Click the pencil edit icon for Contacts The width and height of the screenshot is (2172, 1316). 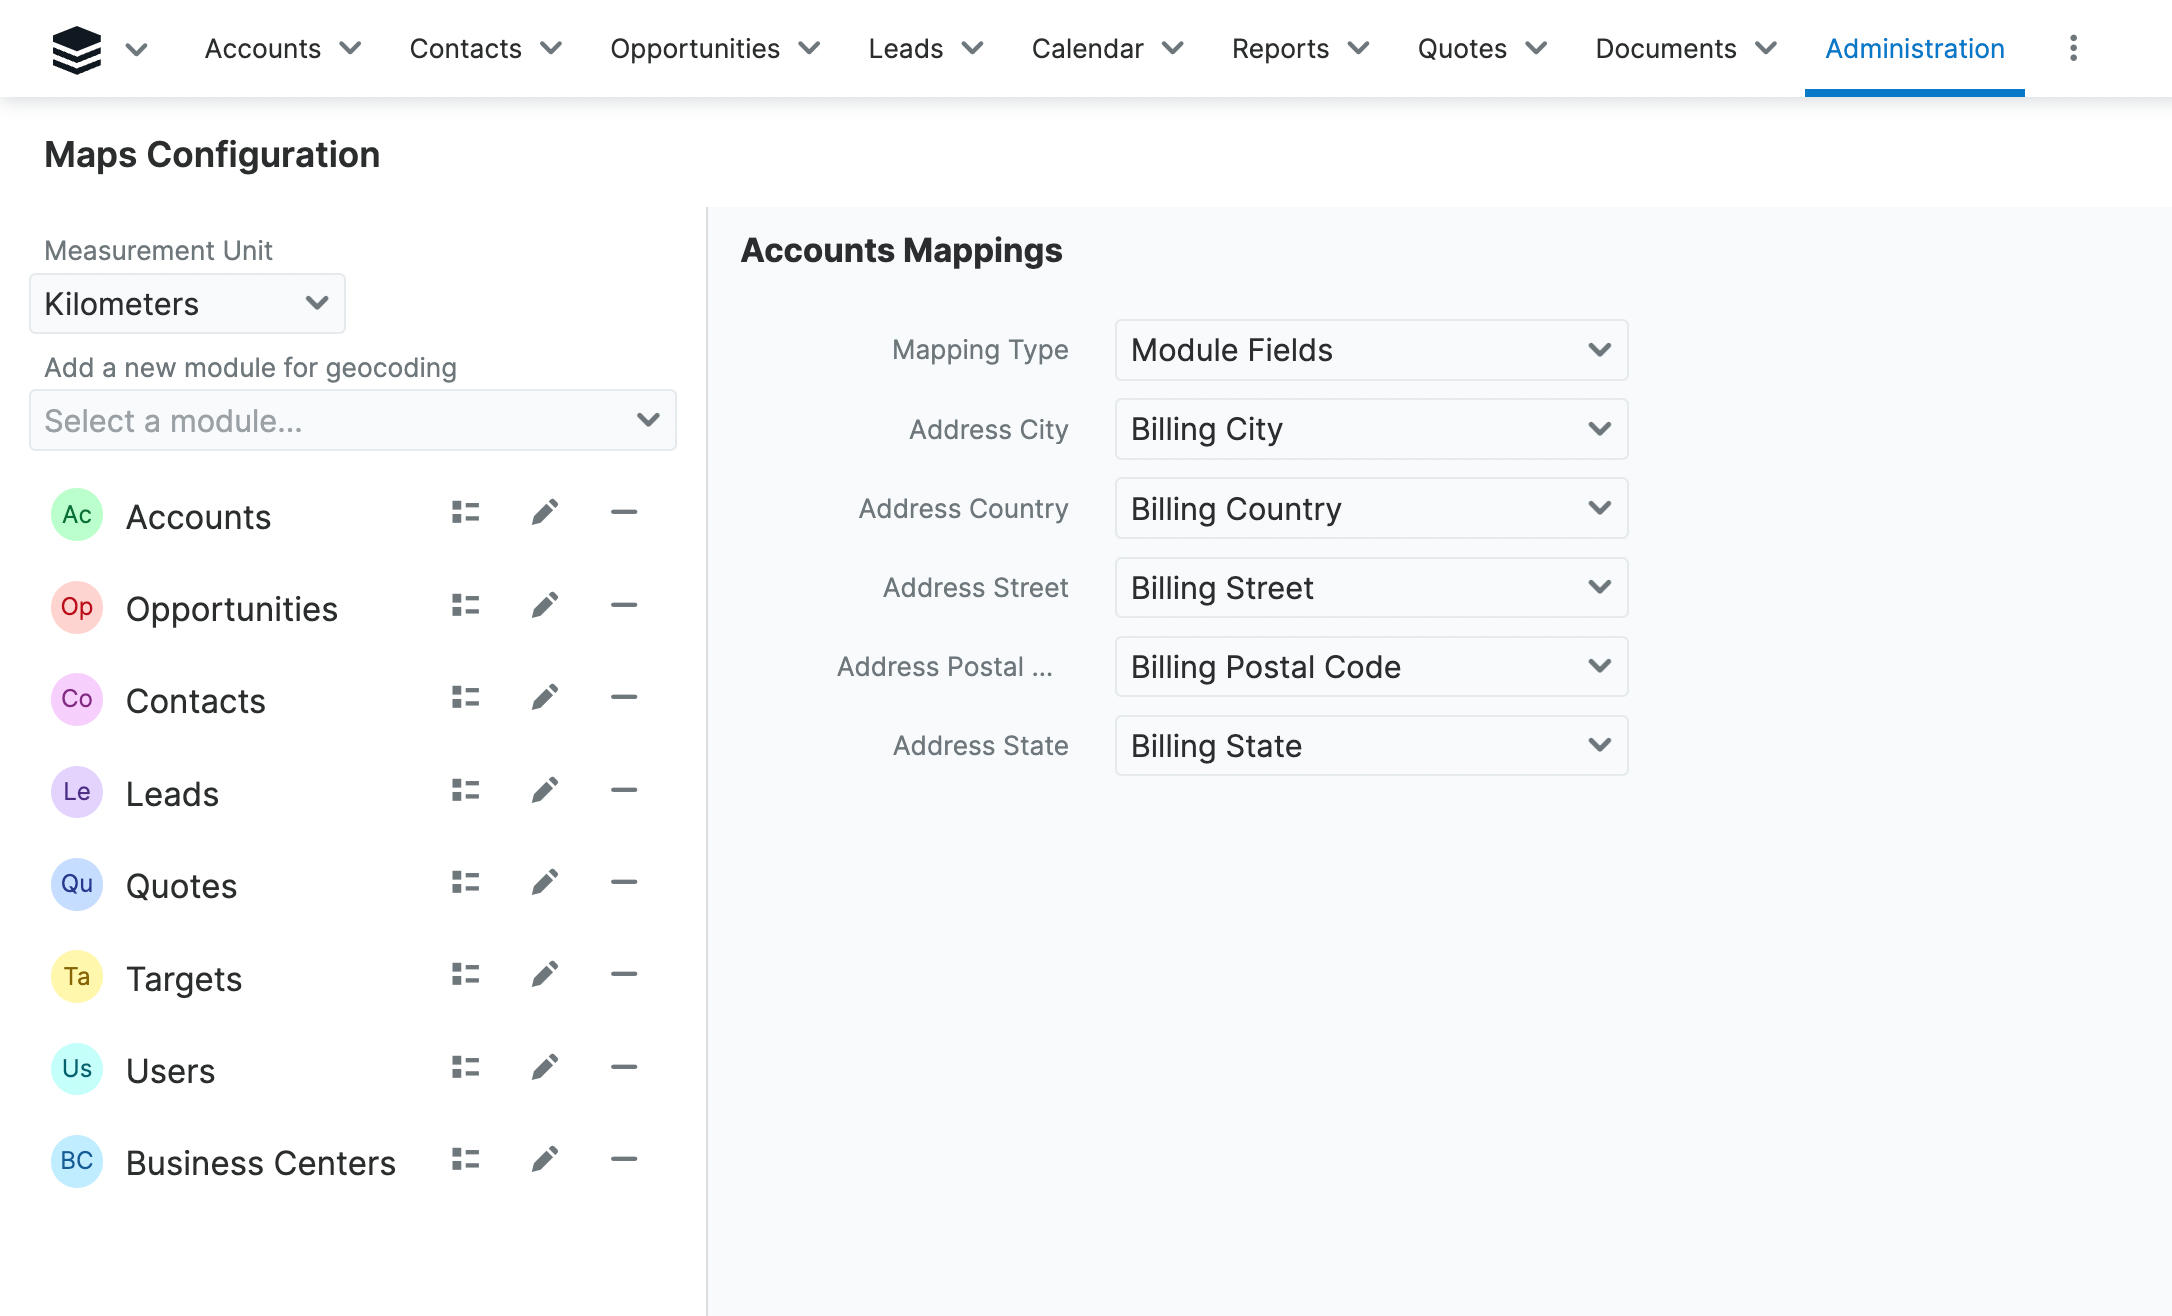[545, 697]
